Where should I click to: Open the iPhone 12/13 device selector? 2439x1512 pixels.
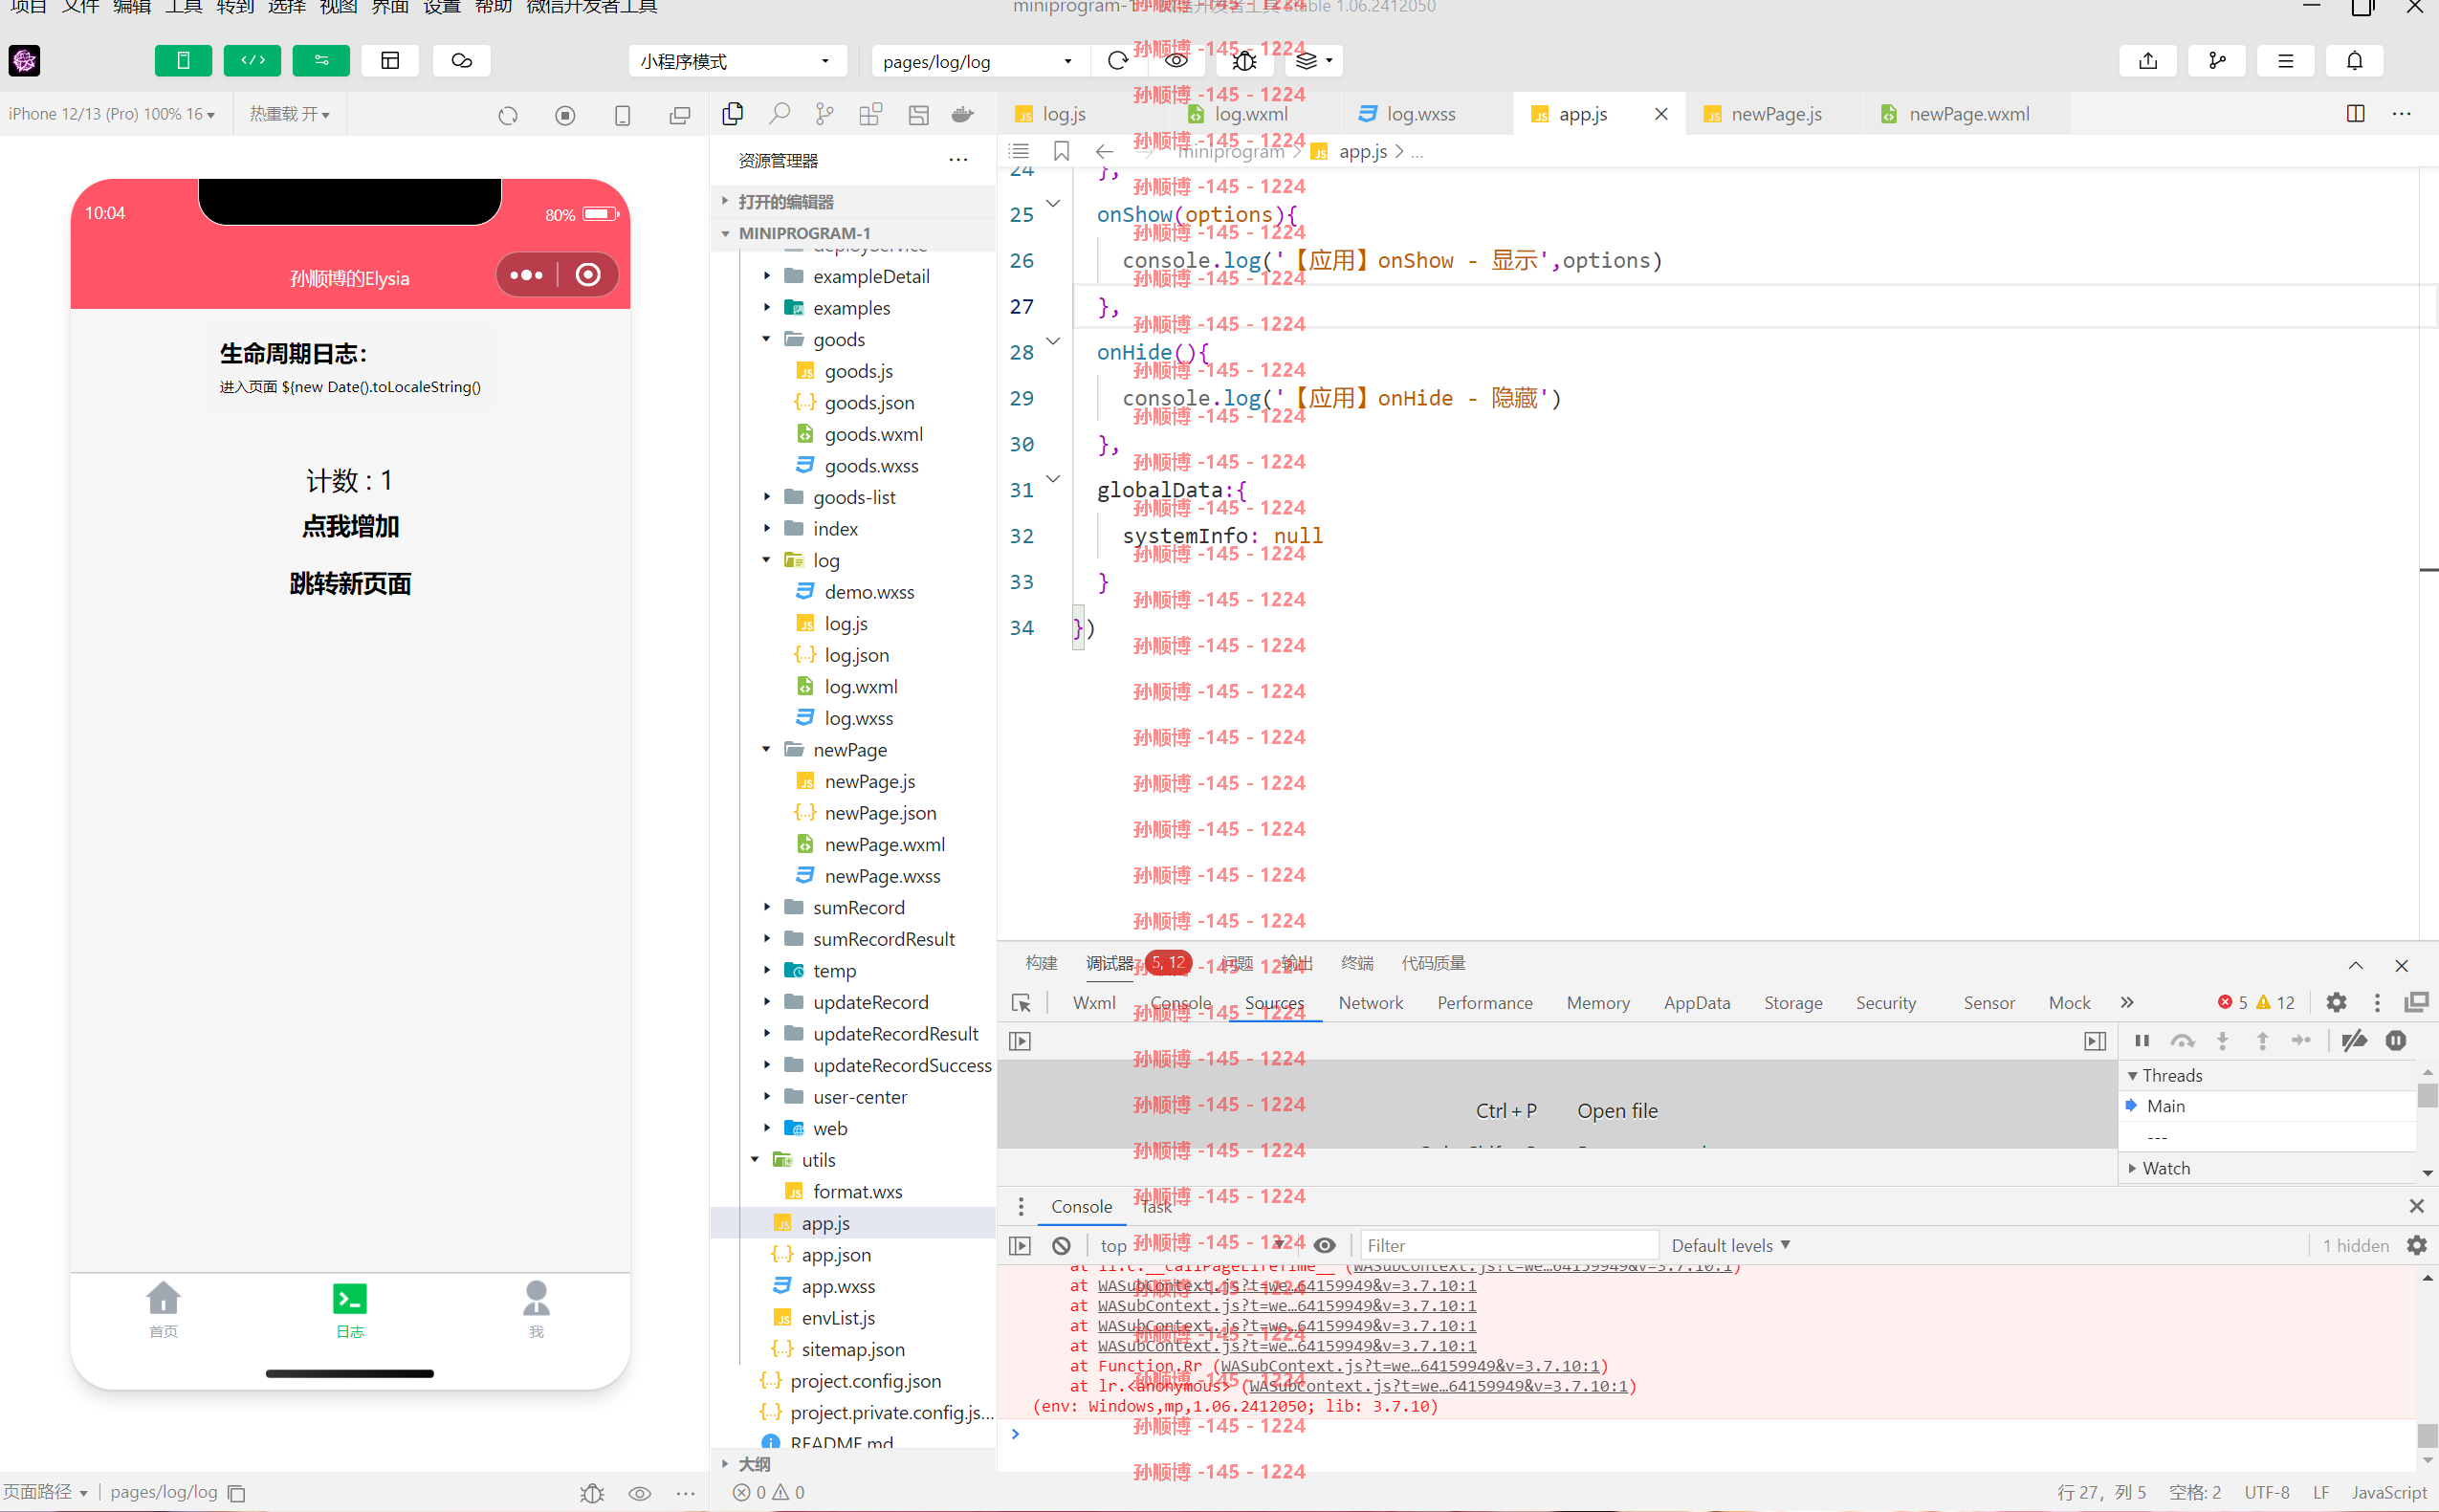pyautogui.click(x=112, y=114)
